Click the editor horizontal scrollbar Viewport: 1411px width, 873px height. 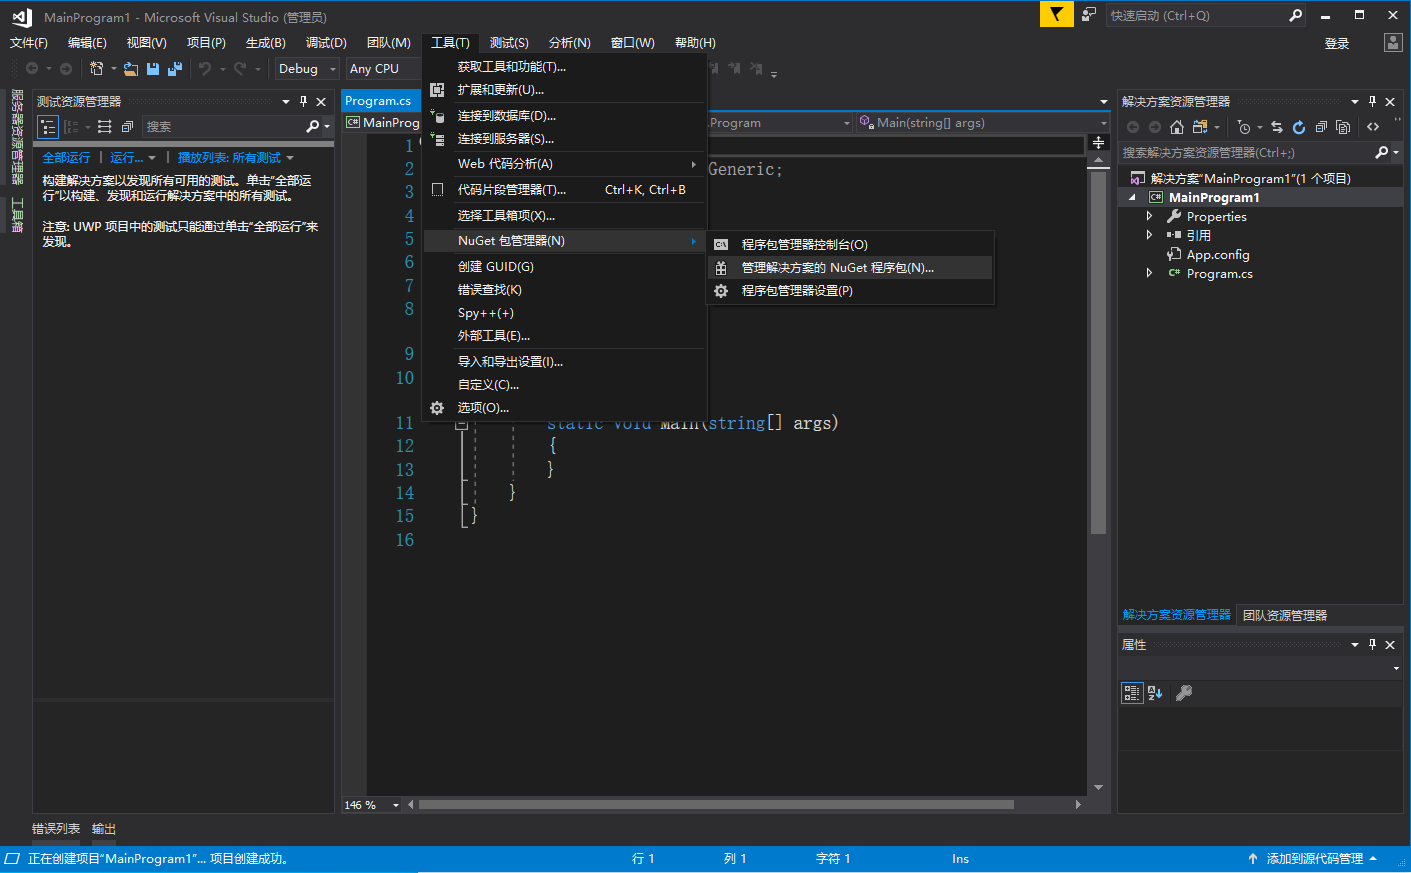716,804
